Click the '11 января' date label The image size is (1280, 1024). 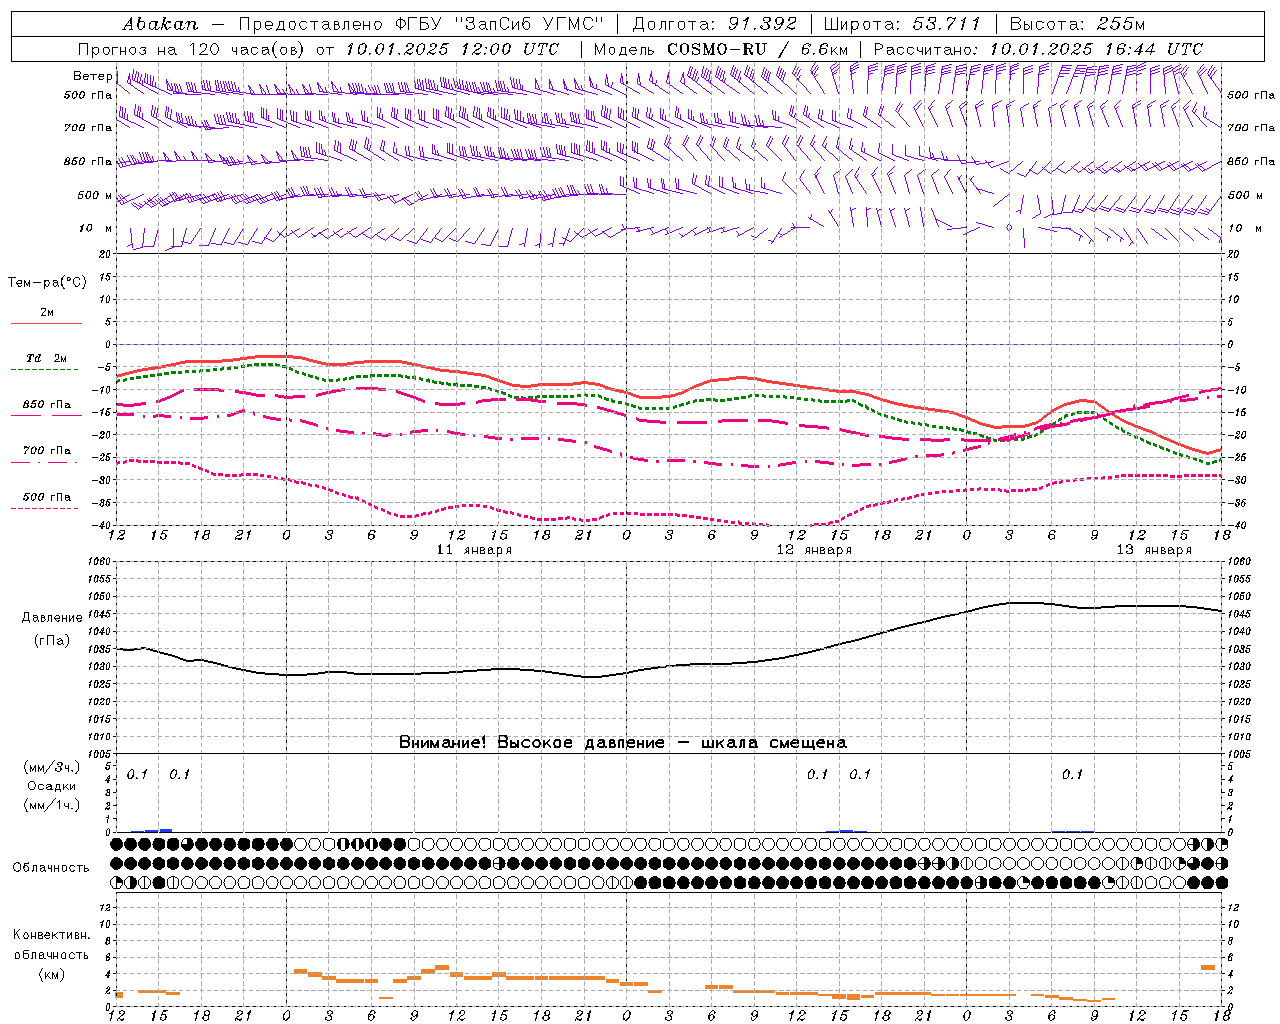[474, 550]
